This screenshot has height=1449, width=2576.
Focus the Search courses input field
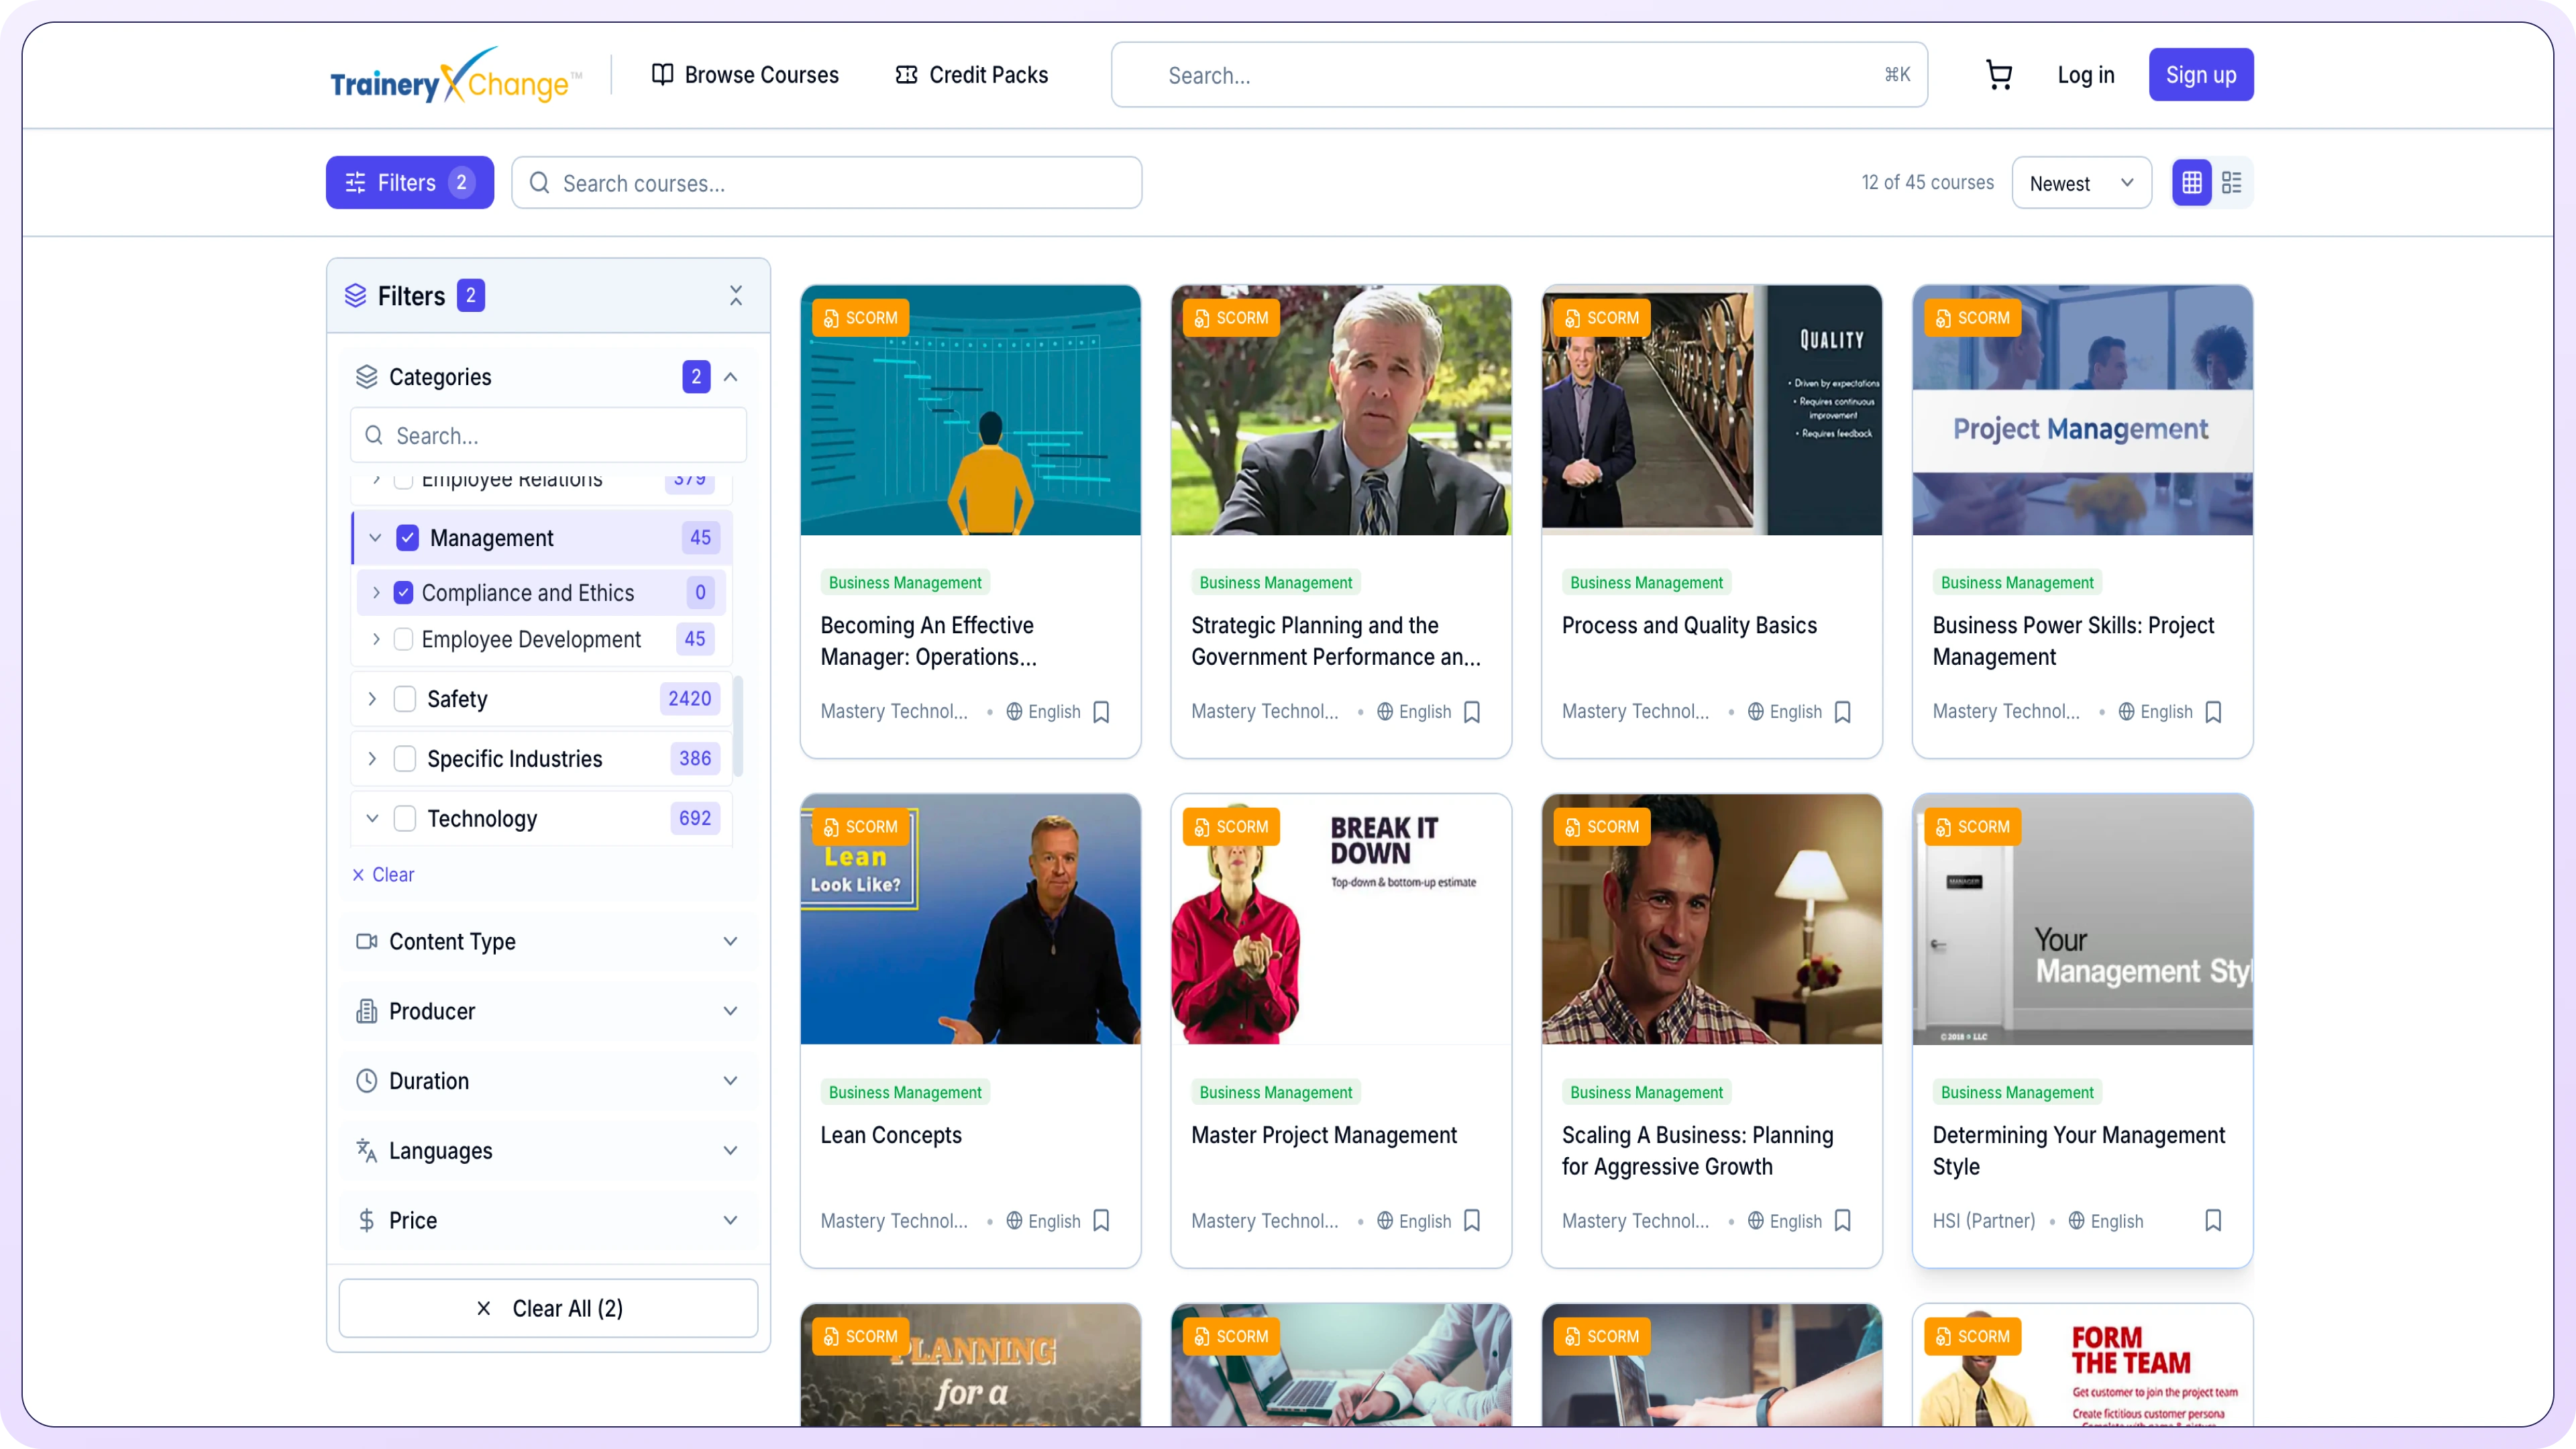[x=826, y=183]
